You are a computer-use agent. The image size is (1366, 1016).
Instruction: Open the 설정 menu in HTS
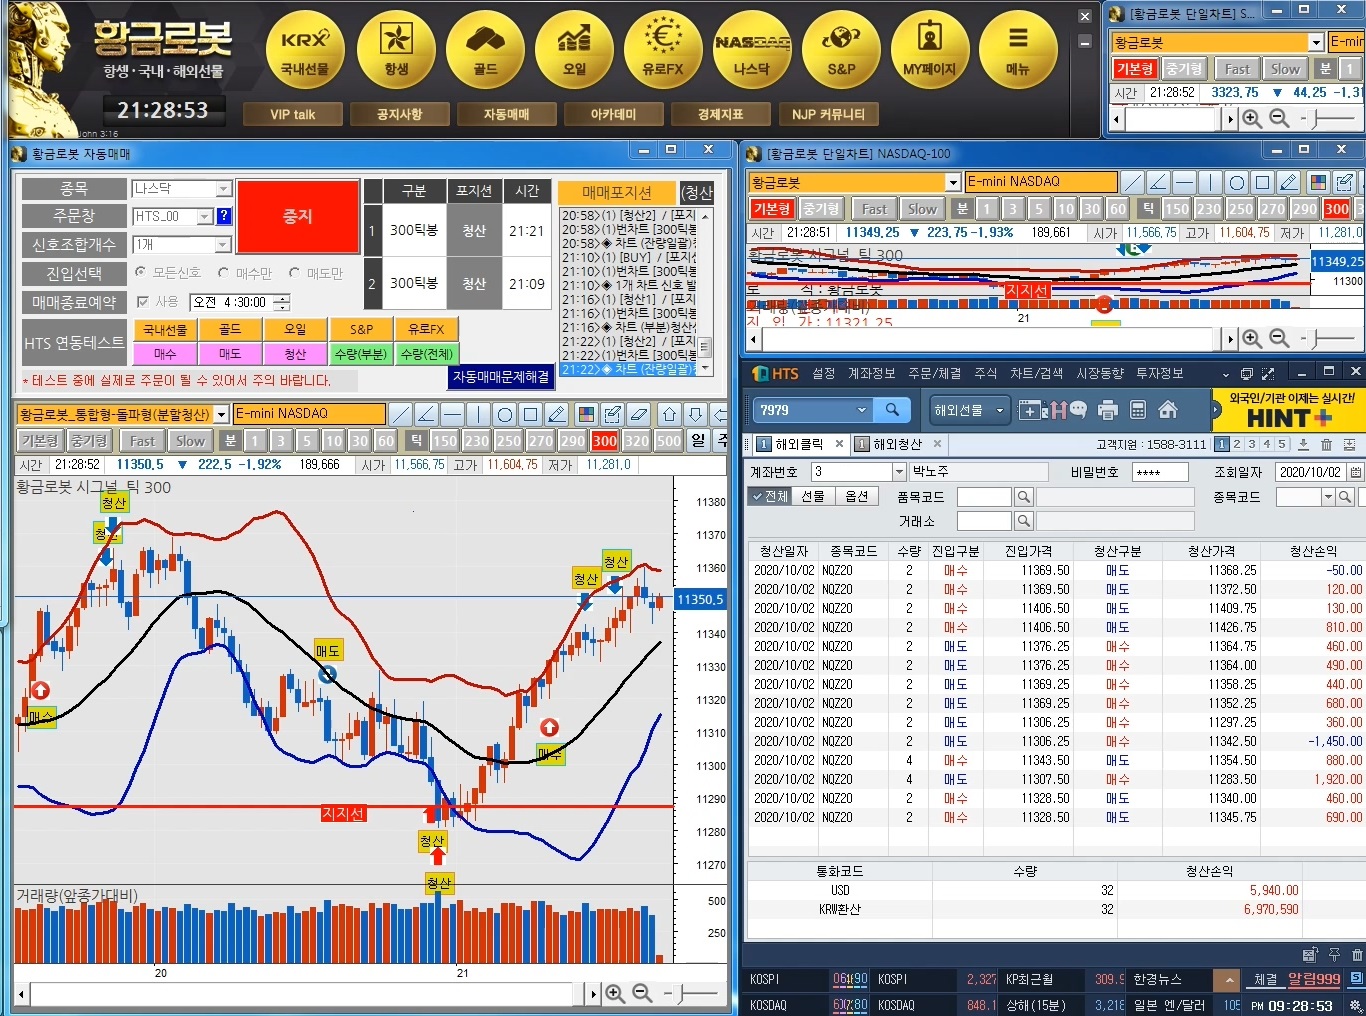[x=823, y=373]
